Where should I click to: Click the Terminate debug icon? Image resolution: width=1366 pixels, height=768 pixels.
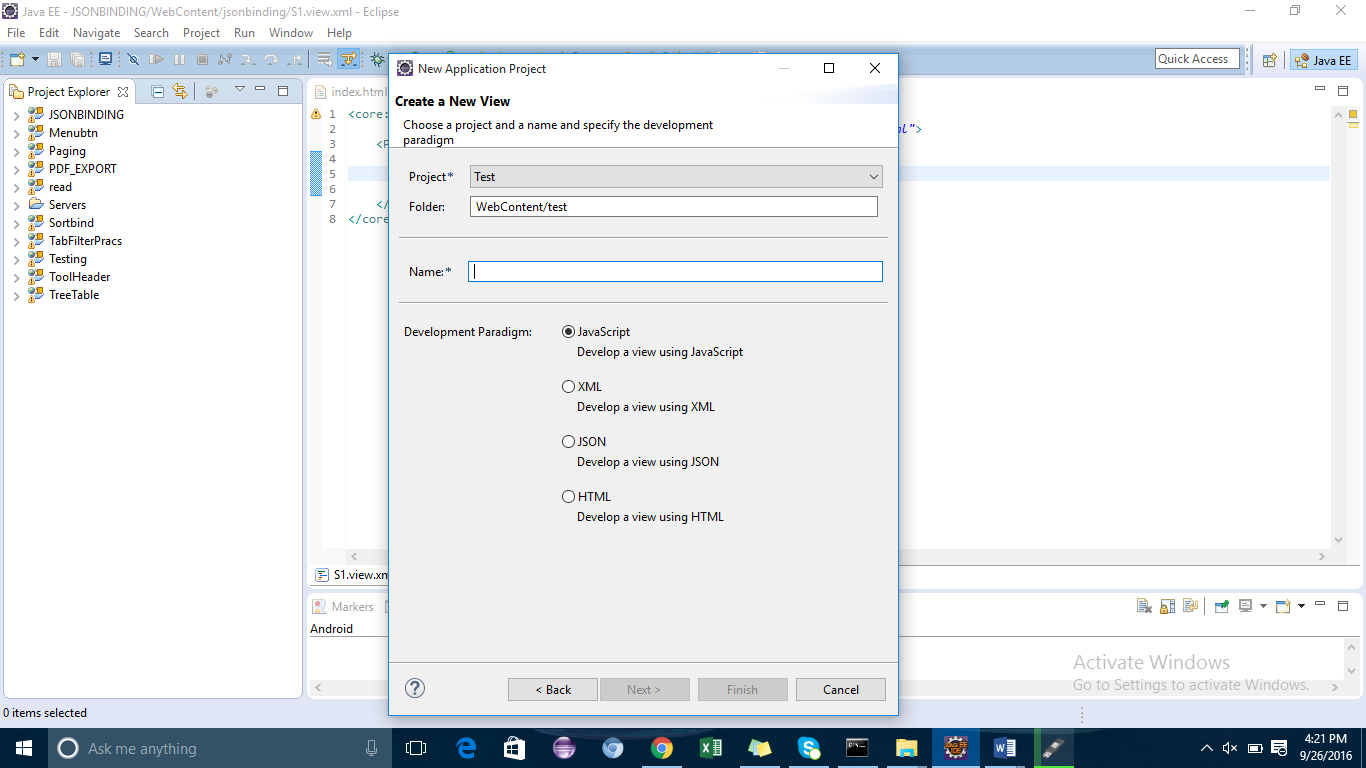[202, 59]
